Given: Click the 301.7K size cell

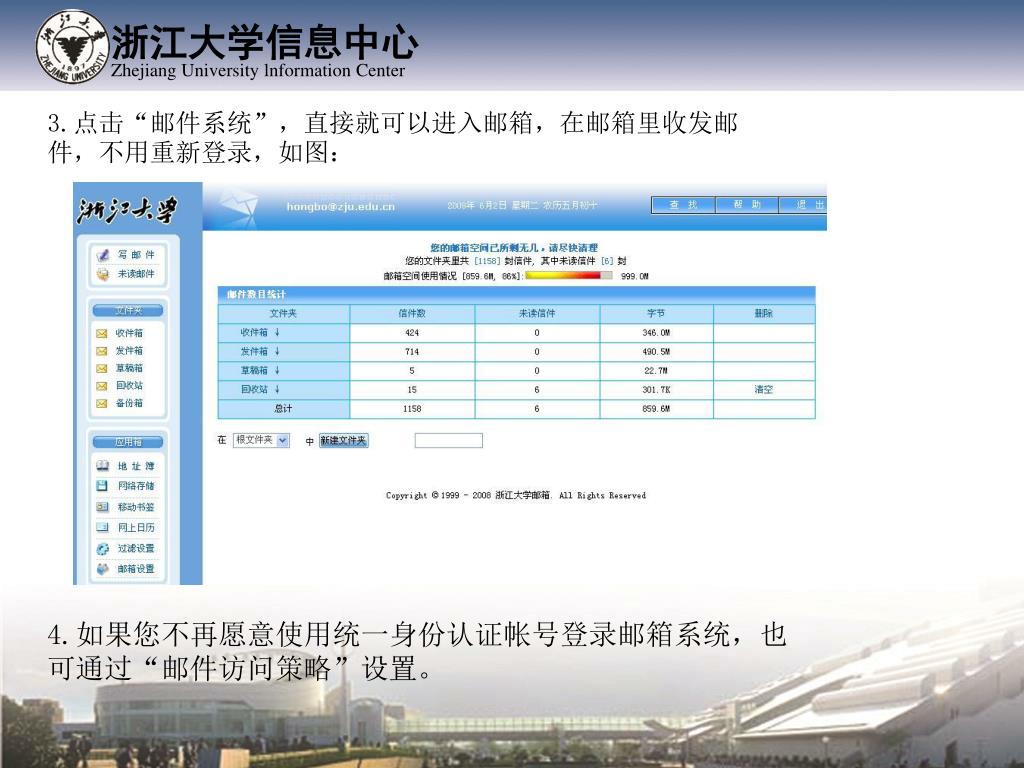Looking at the screenshot, I should [656, 389].
